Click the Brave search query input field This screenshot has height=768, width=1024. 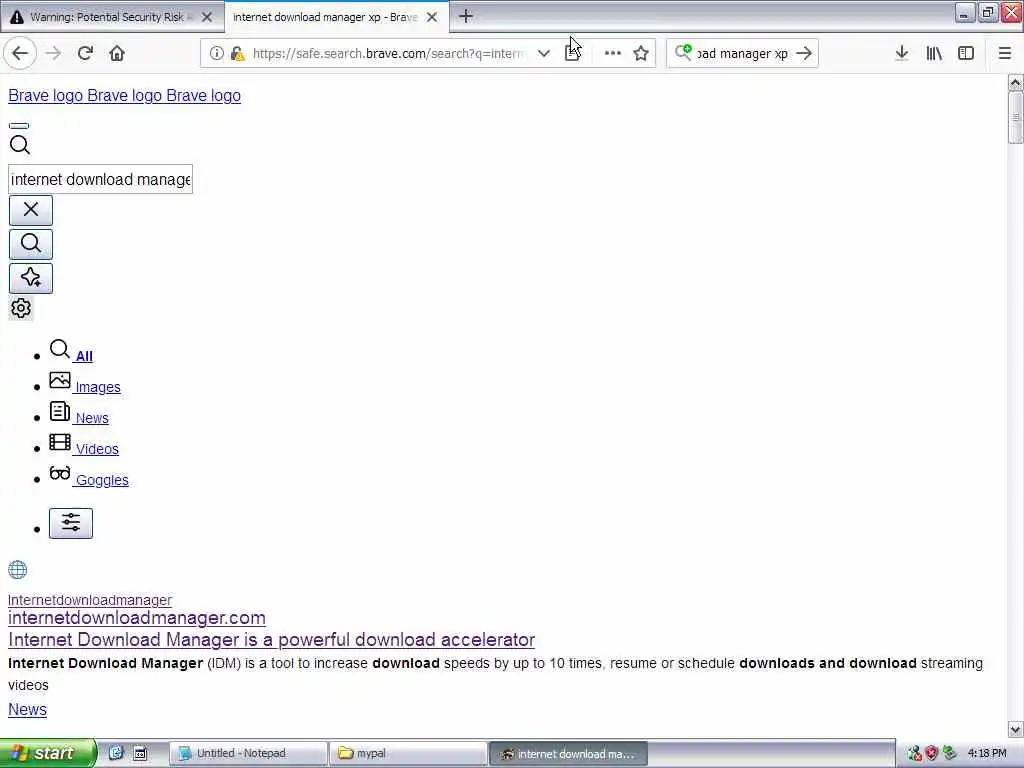pyautogui.click(x=100, y=179)
